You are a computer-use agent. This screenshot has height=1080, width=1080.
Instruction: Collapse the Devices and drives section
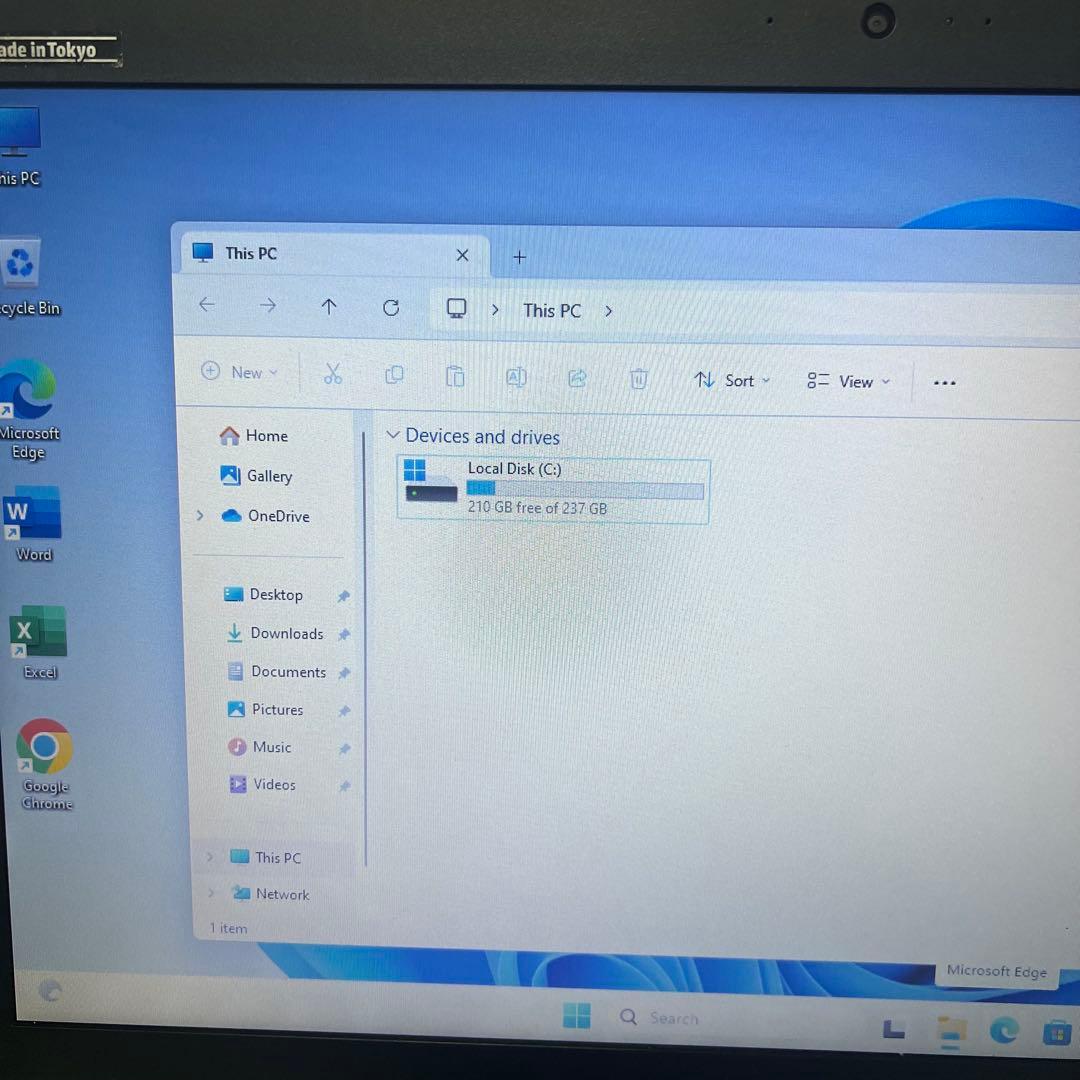click(x=392, y=436)
